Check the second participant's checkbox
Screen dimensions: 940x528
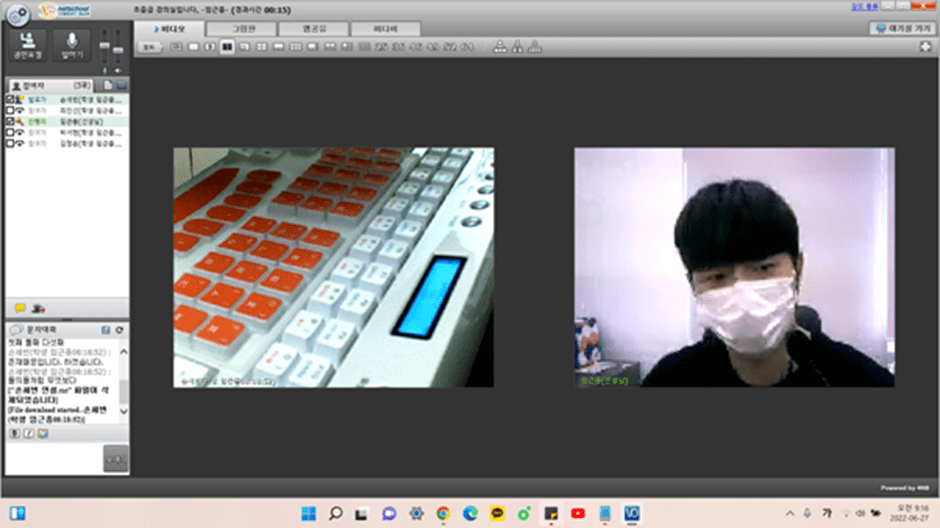(10, 110)
